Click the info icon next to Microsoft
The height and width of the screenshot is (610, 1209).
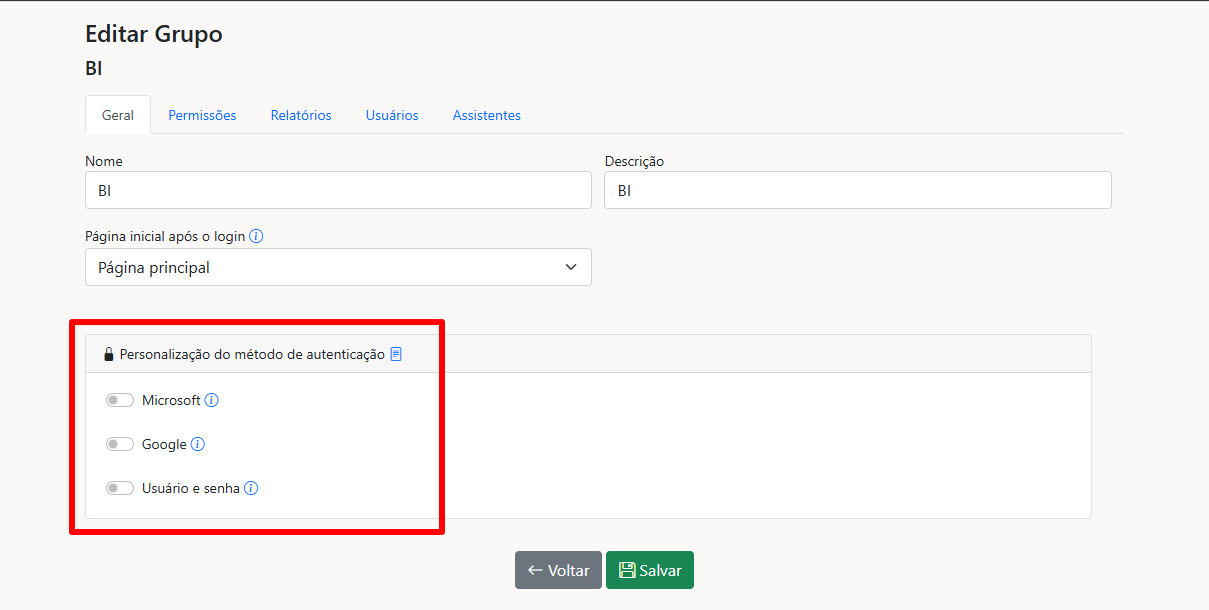pos(211,400)
